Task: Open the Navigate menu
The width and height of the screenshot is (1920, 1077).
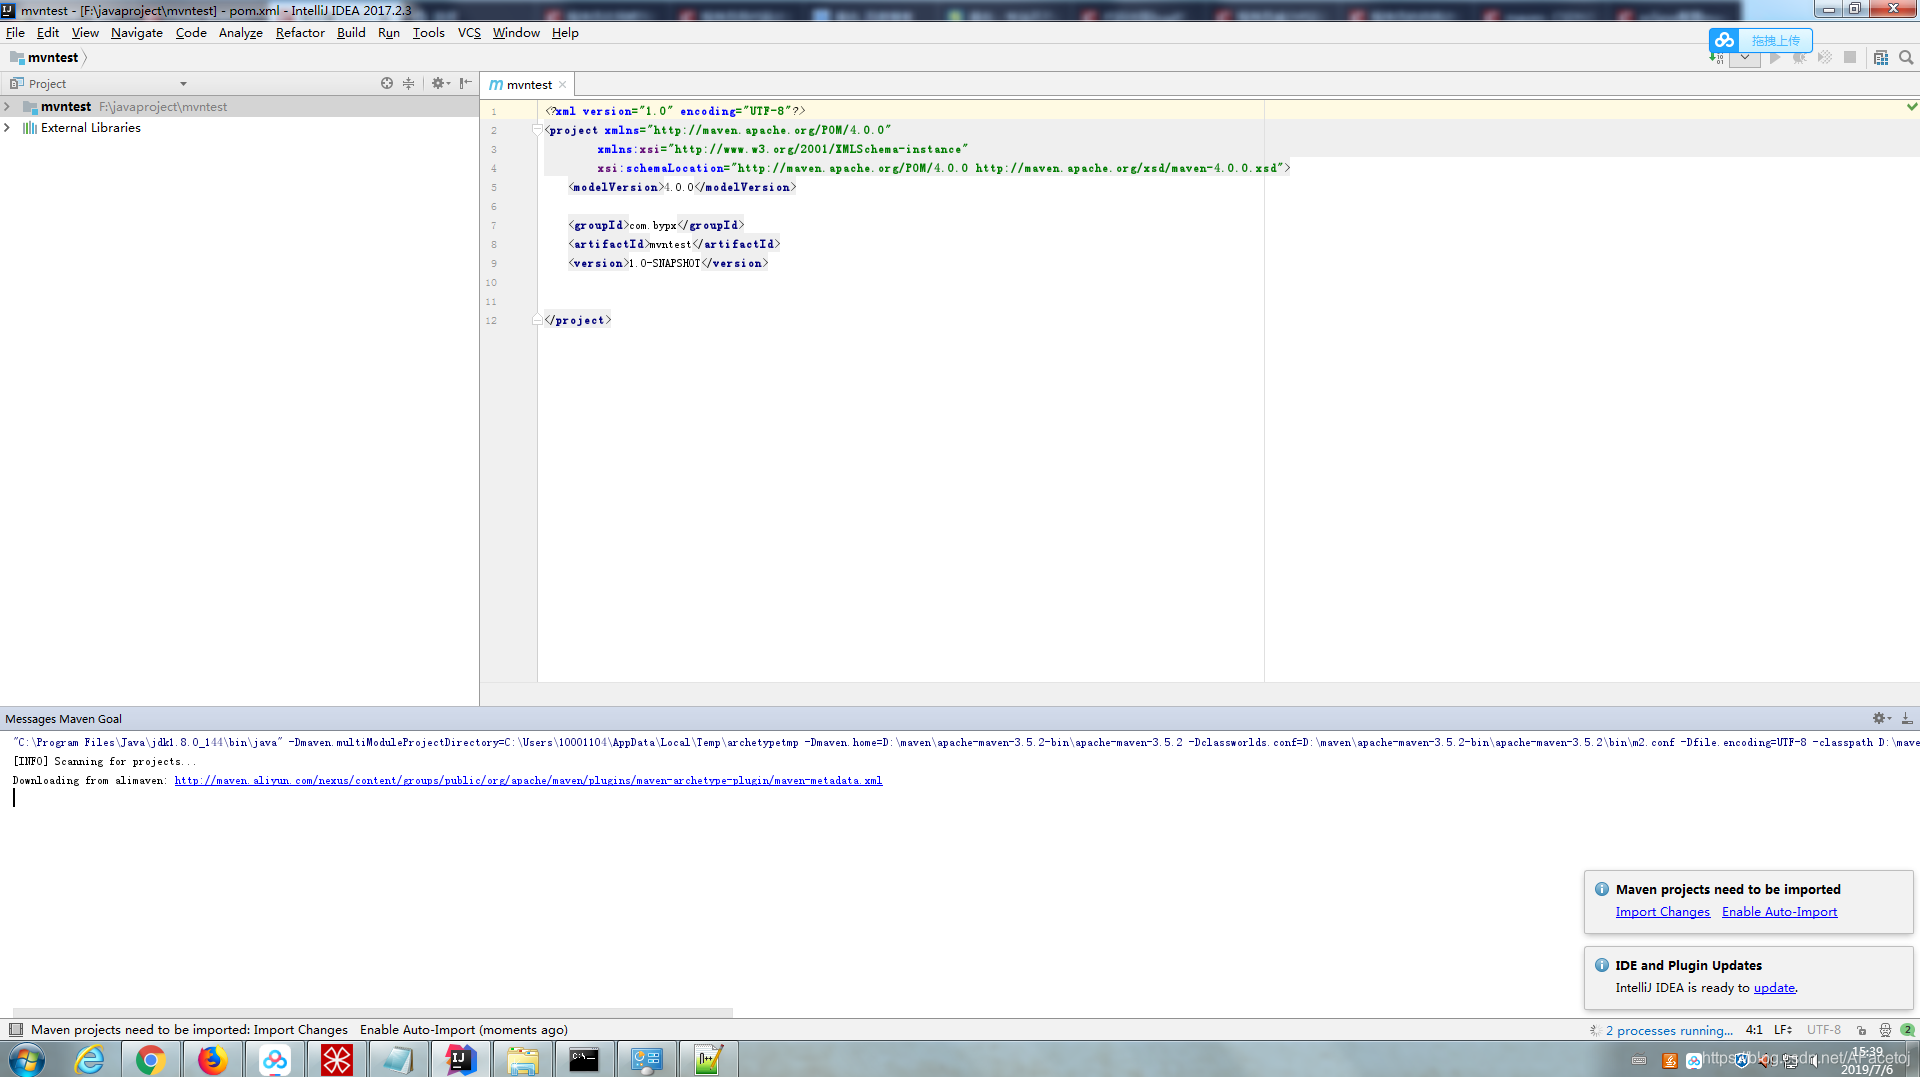Action: [x=136, y=32]
